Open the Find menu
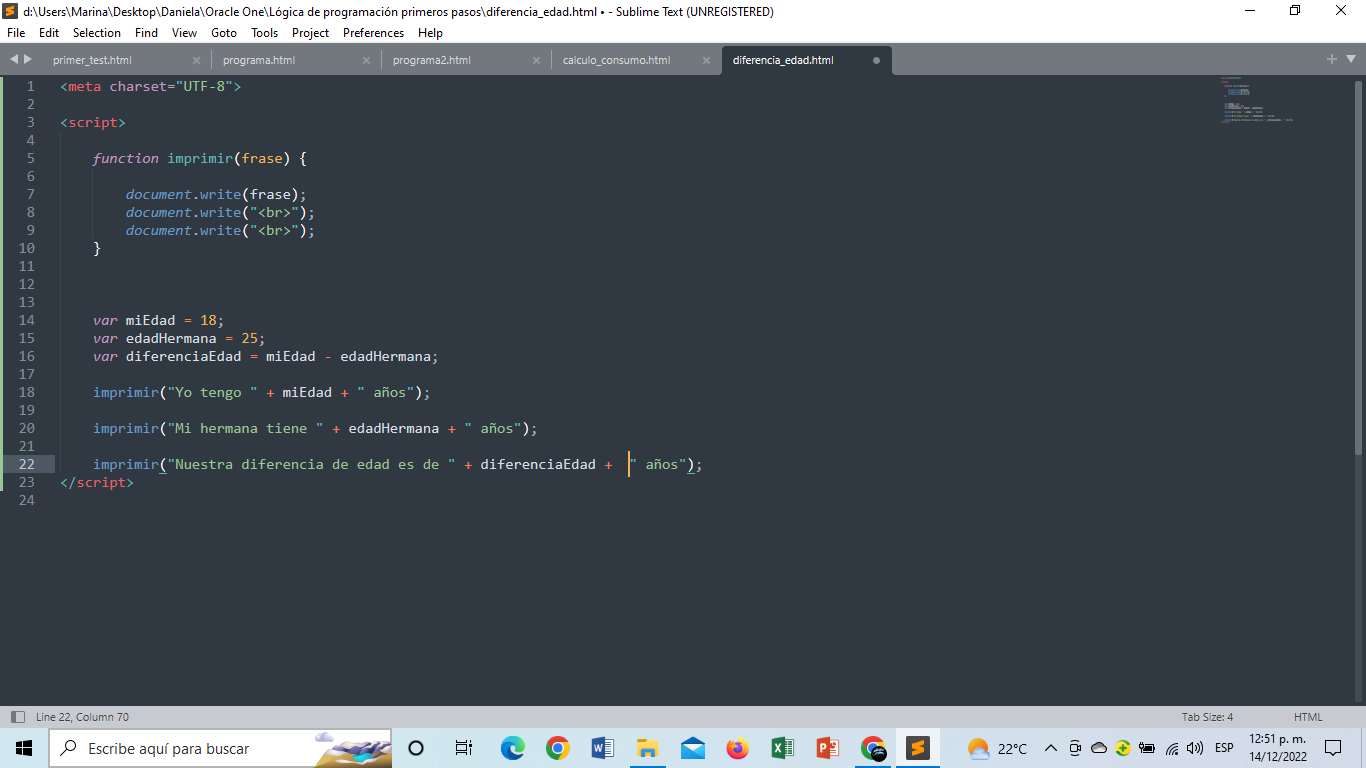This screenshot has height=768, width=1366. (x=146, y=32)
